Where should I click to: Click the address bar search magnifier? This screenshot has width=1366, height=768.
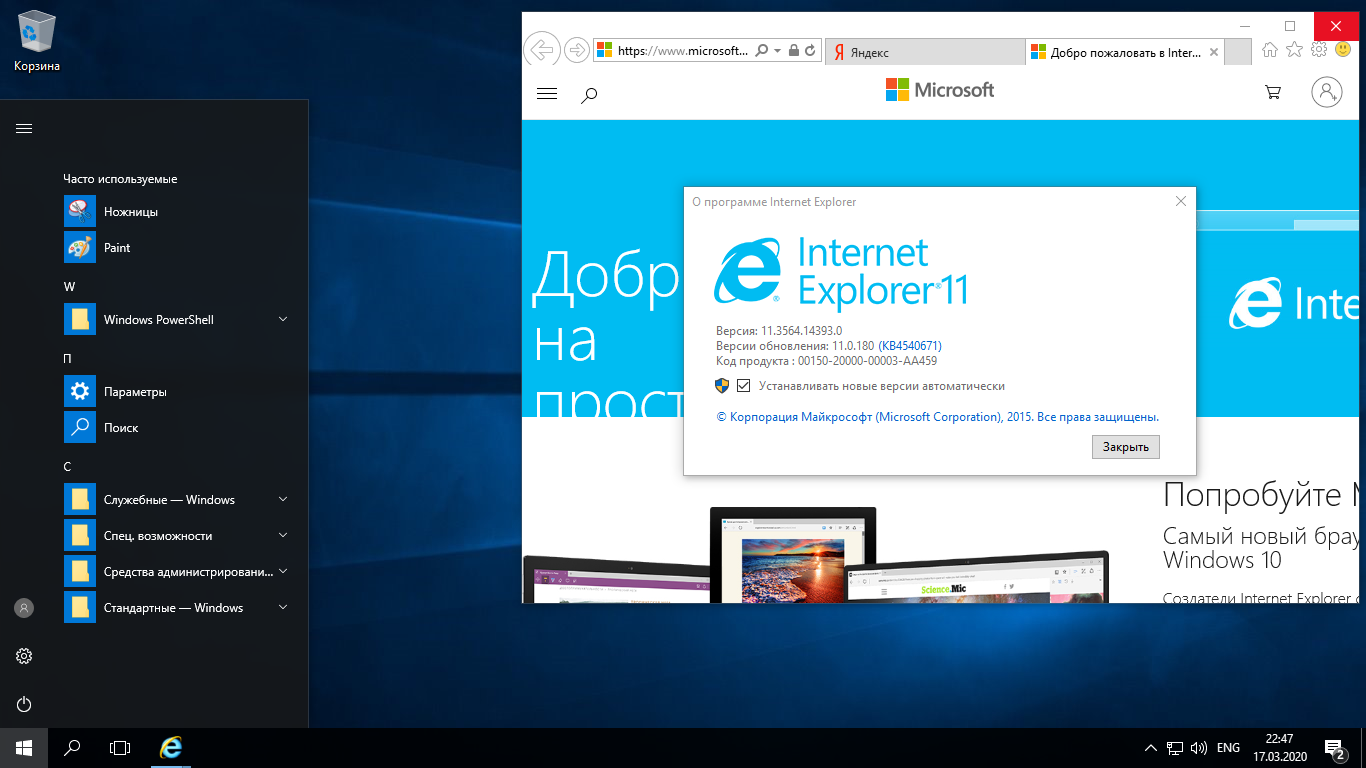(762, 51)
